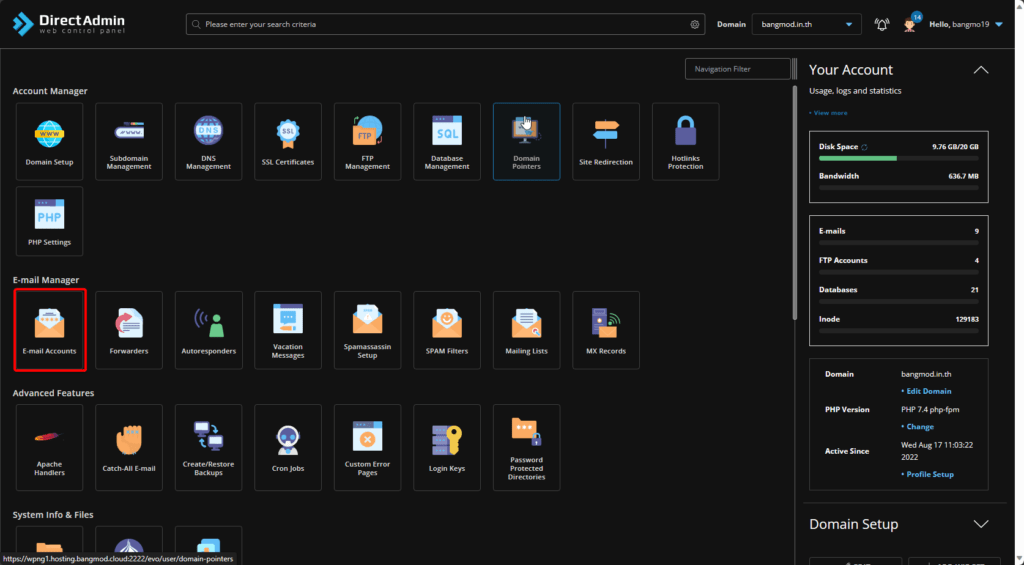This screenshot has width=1024, height=565.
Task: Open Spamassassin Setup
Action: coord(367,330)
